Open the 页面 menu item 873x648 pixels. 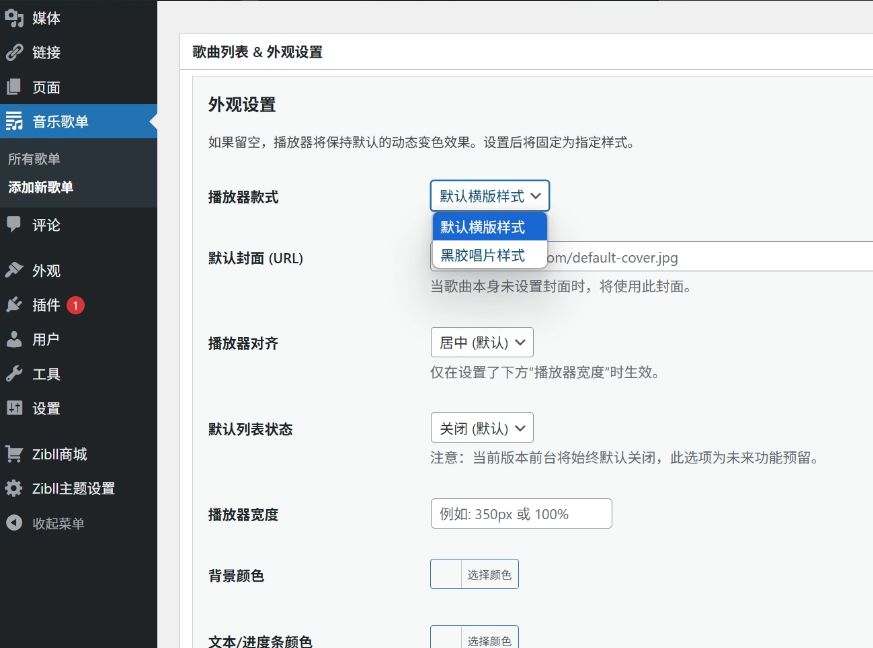[79, 87]
